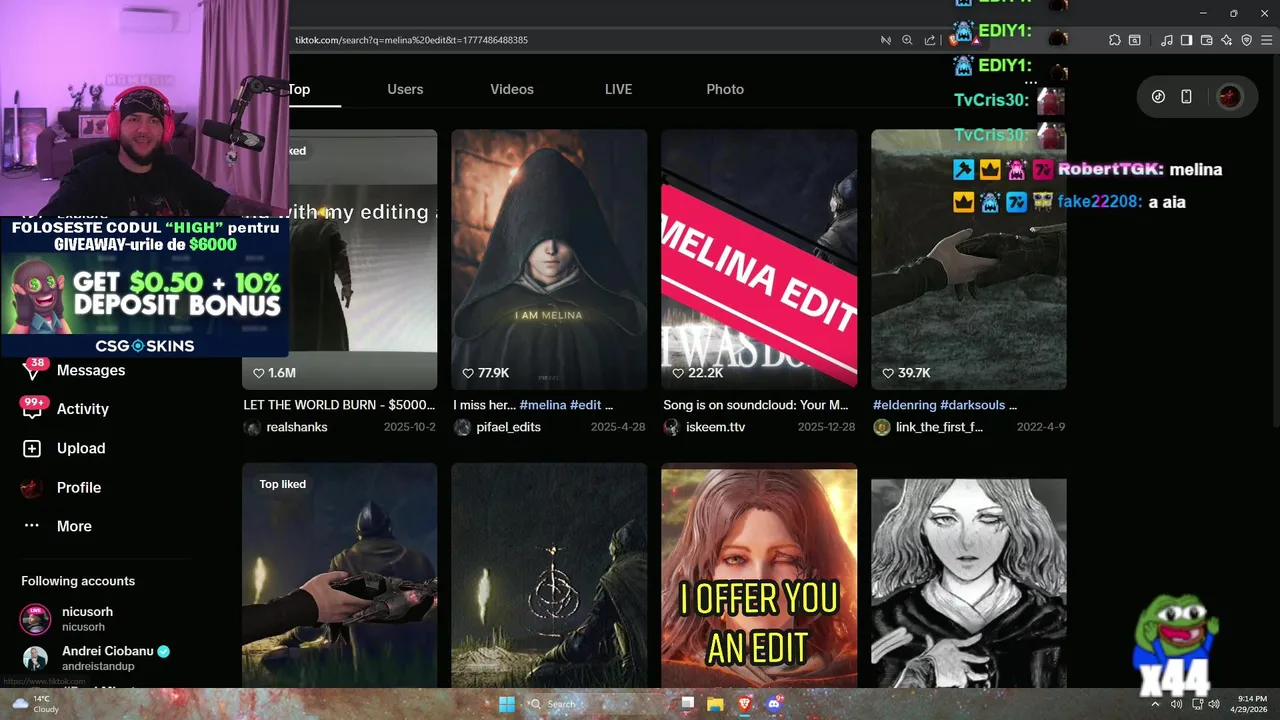Screen dimensions: 1280x720
Task: Select the Top search results tab
Action: 299,89
